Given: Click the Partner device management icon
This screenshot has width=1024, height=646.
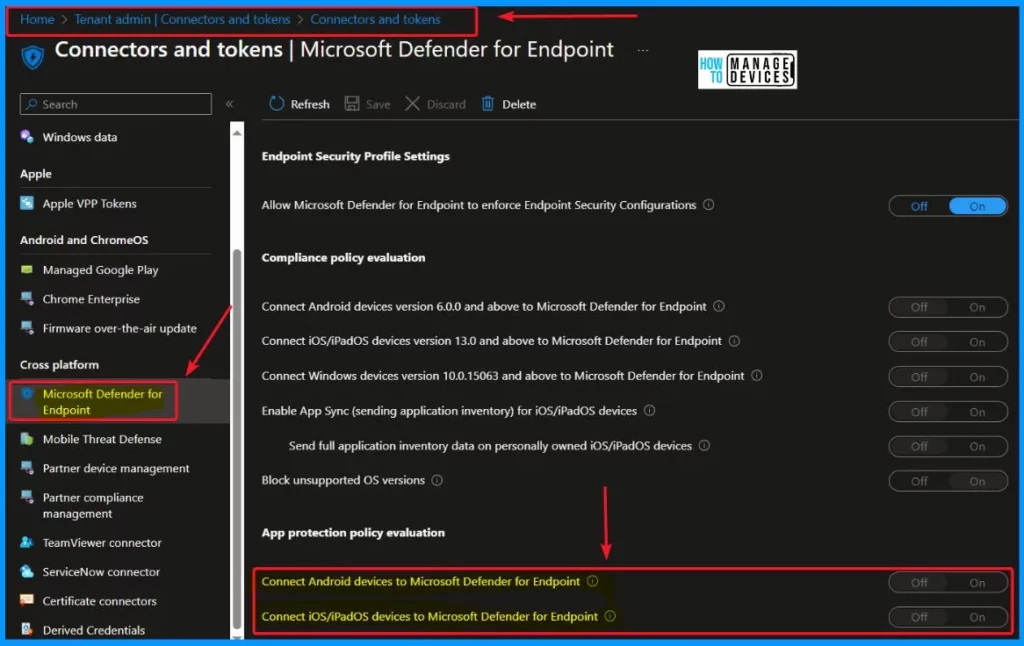Looking at the screenshot, I should coord(27,468).
